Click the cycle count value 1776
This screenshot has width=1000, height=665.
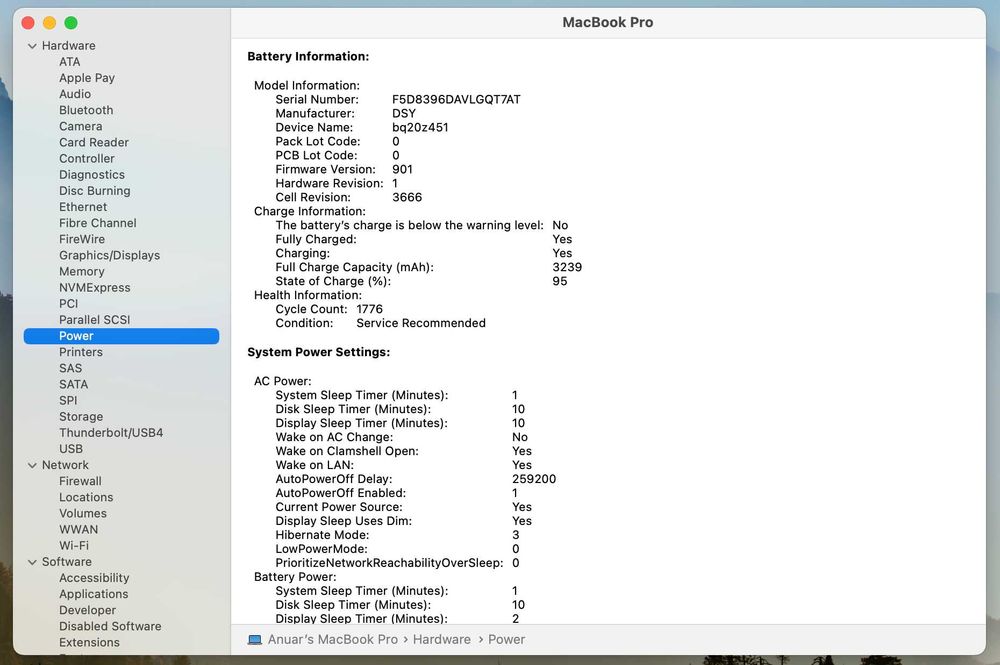coord(369,309)
